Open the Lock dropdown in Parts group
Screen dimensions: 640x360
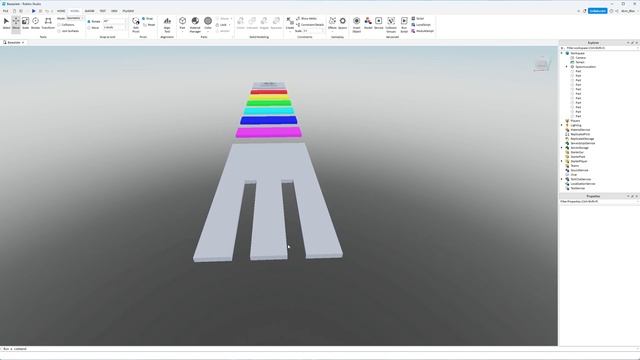[x=223, y=24]
